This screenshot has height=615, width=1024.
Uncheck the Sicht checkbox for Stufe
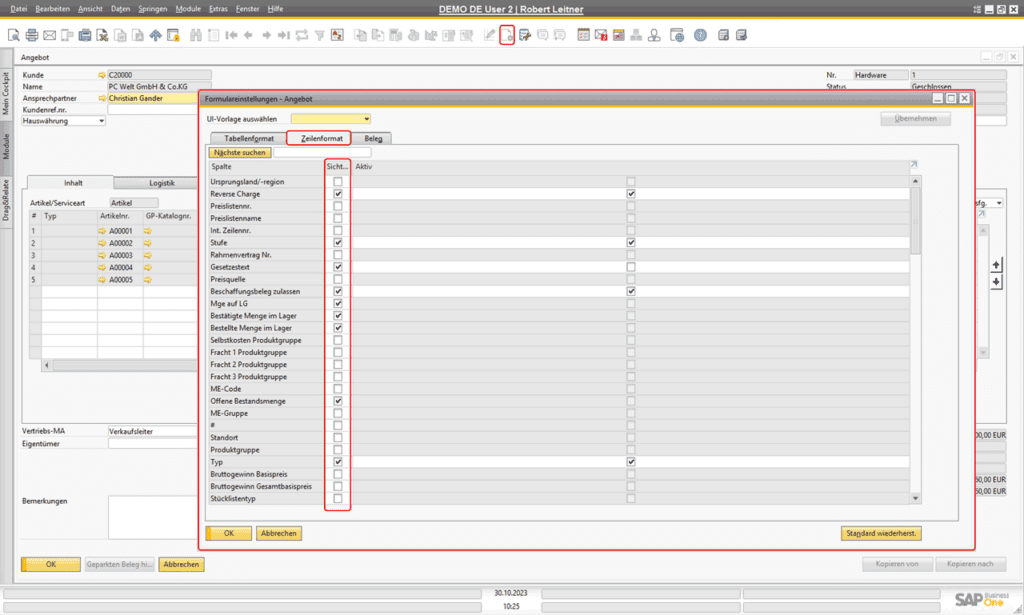pos(337,242)
